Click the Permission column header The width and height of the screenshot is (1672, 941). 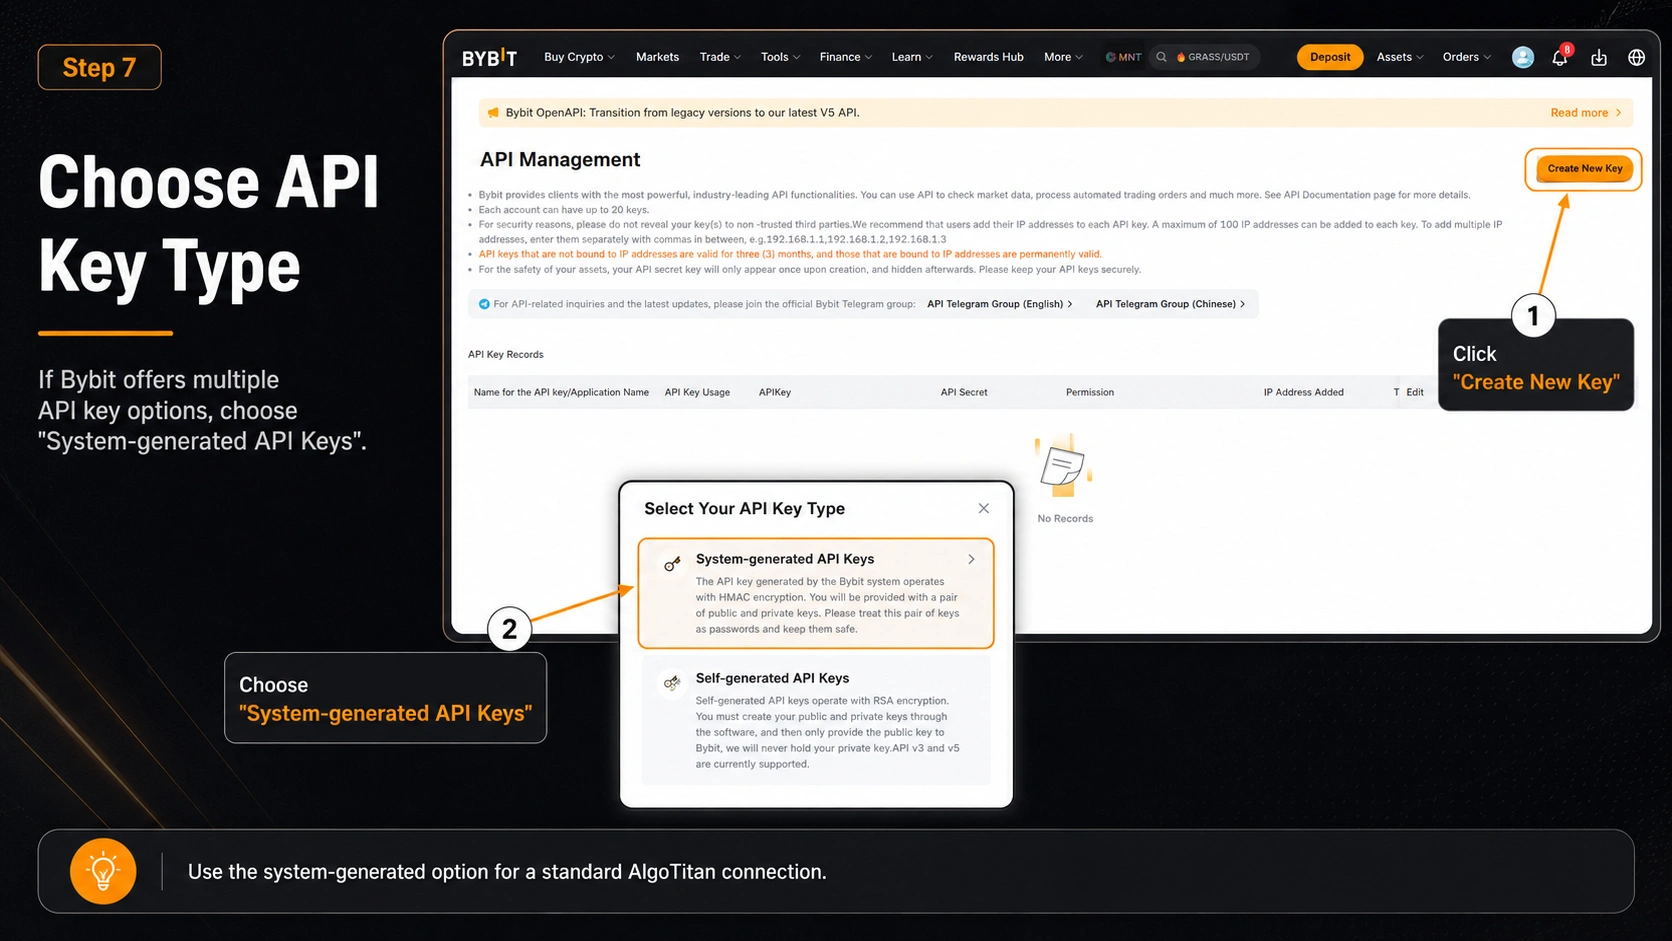1089,392
